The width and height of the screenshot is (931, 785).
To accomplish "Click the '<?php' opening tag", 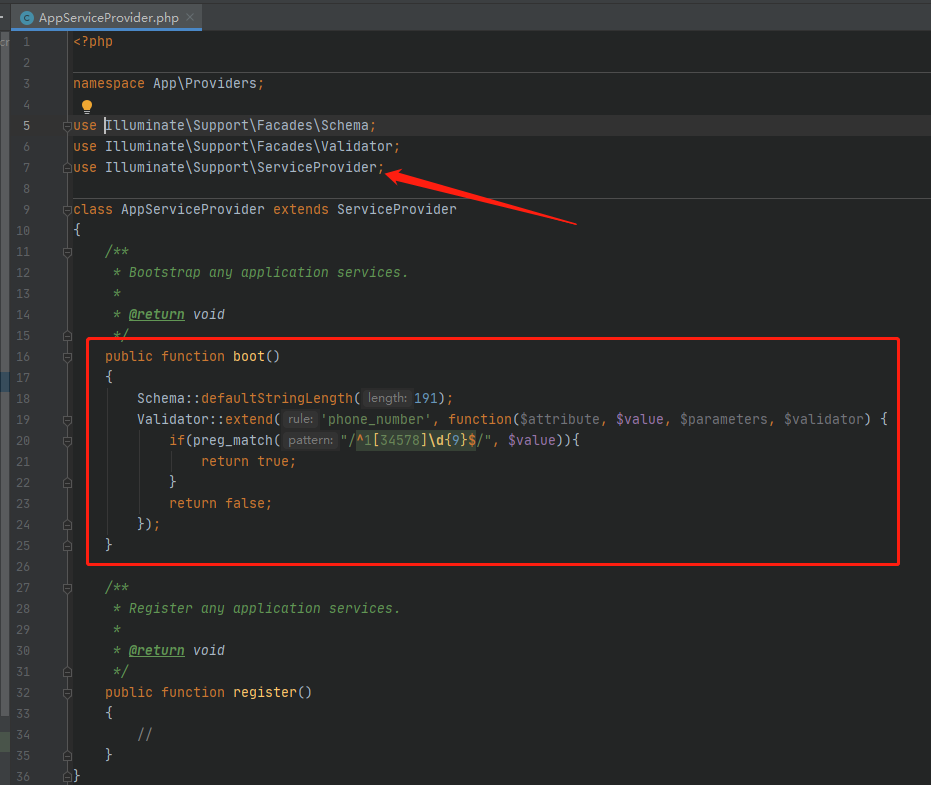I will pos(93,42).
